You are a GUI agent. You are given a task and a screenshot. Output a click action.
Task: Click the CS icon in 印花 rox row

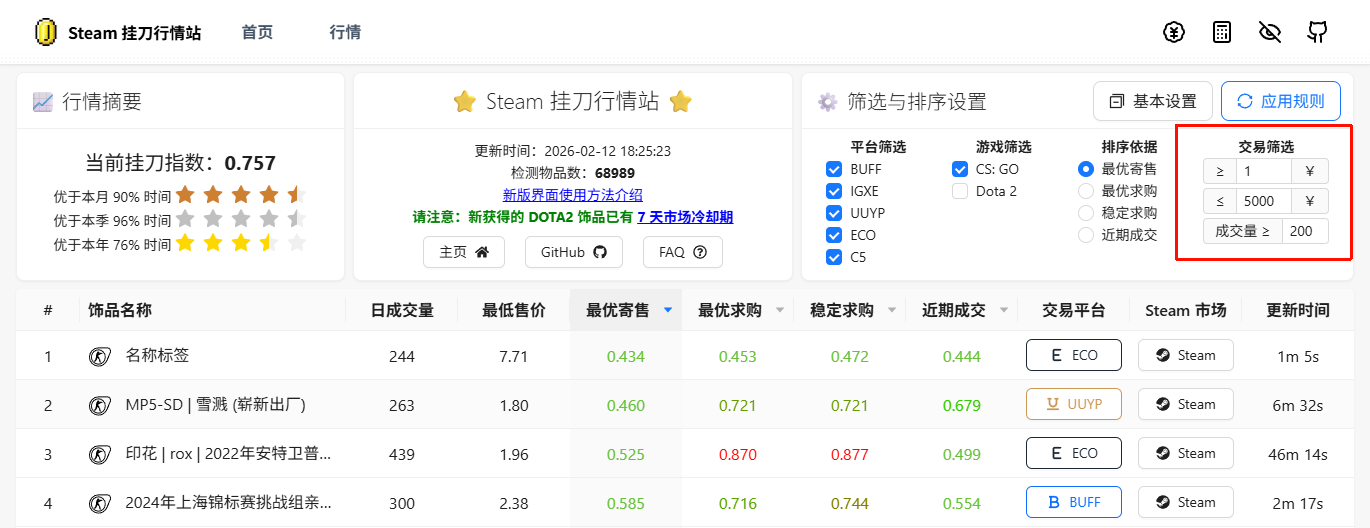pyautogui.click(x=99, y=454)
